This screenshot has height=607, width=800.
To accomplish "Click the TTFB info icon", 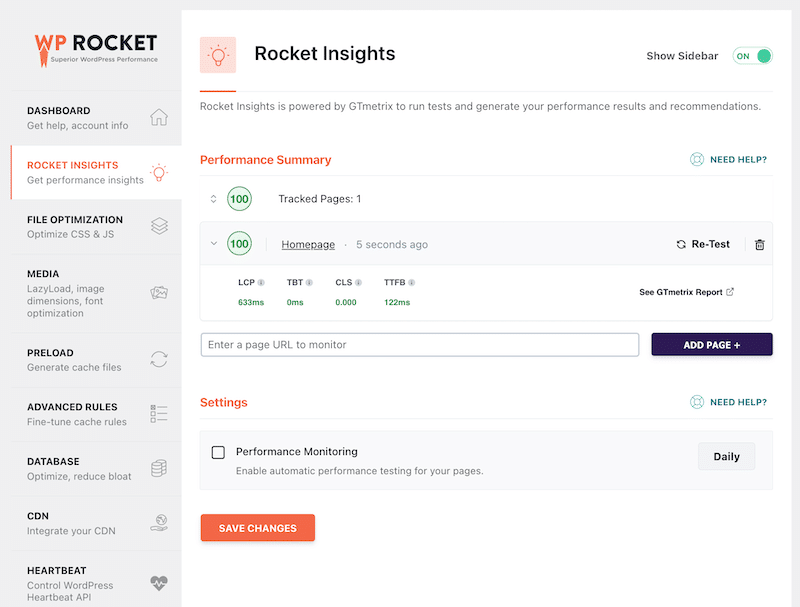I will (x=411, y=283).
